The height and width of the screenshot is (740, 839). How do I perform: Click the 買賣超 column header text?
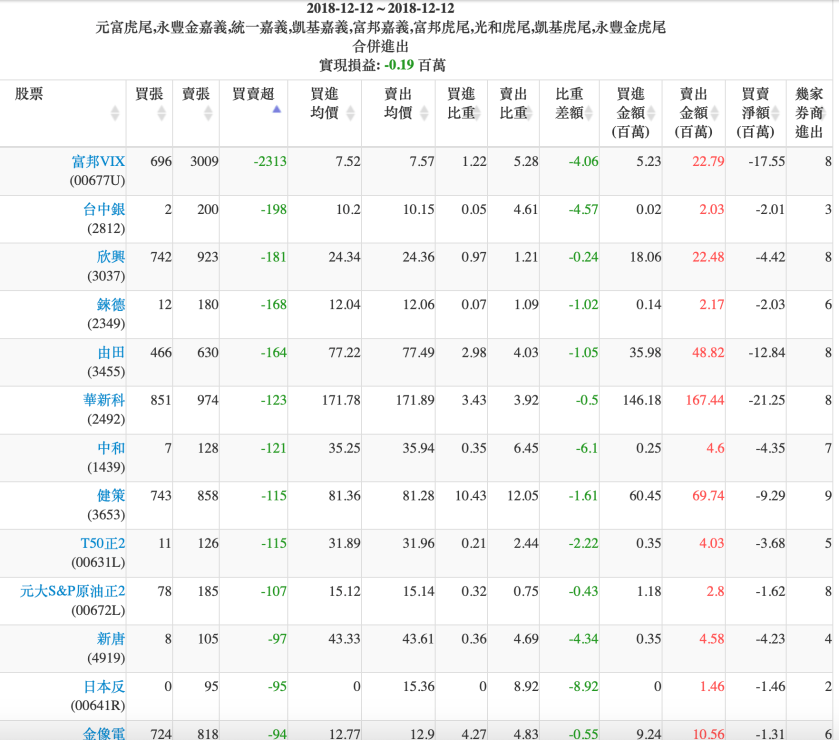click(x=253, y=94)
